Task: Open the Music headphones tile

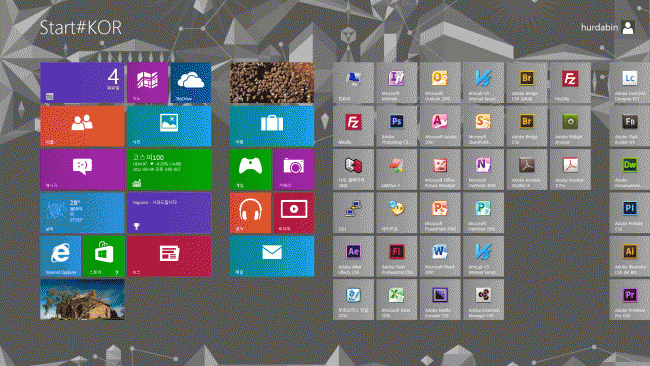Action: pyautogui.click(x=250, y=213)
